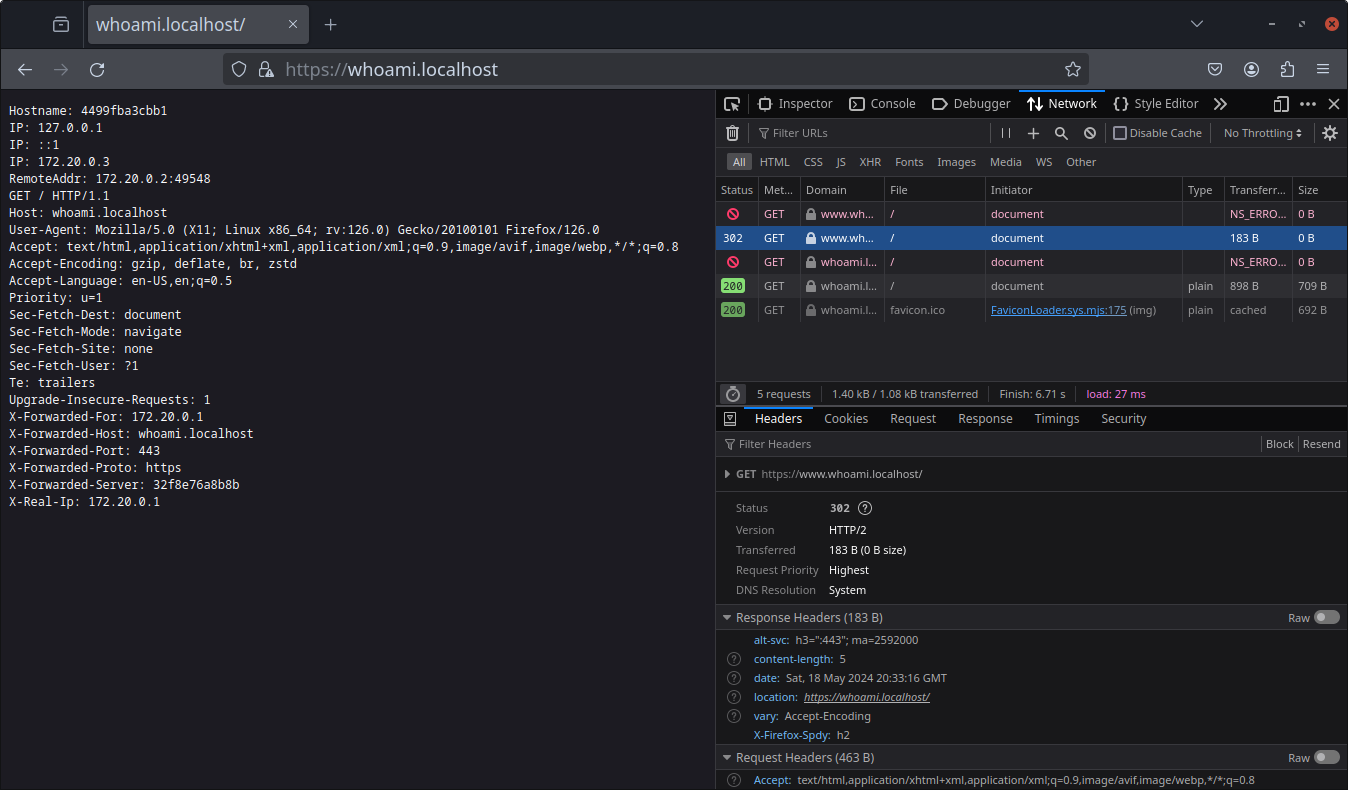The width and height of the screenshot is (1348, 790).
Task: Click the Block request button
Action: (x=1280, y=444)
